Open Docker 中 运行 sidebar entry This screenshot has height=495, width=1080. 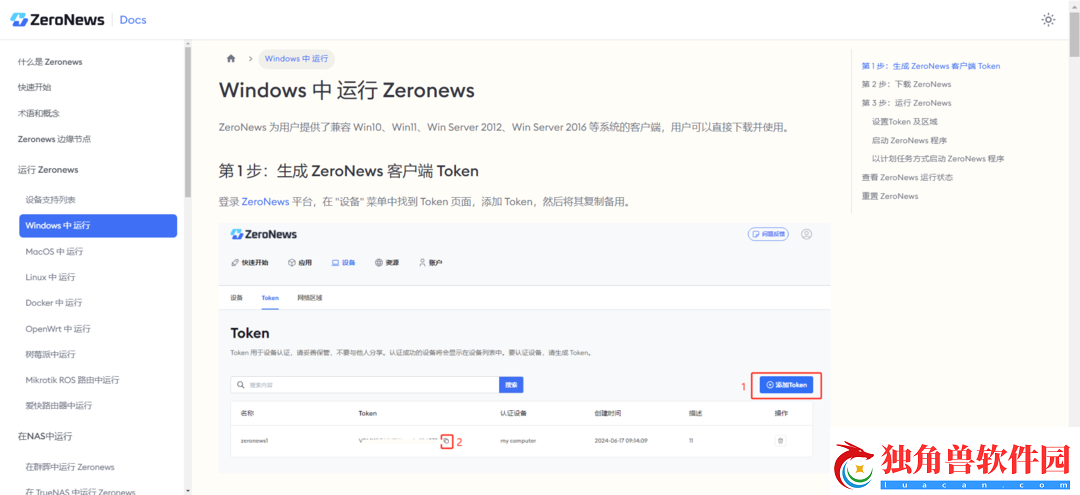pyautogui.click(x=54, y=303)
